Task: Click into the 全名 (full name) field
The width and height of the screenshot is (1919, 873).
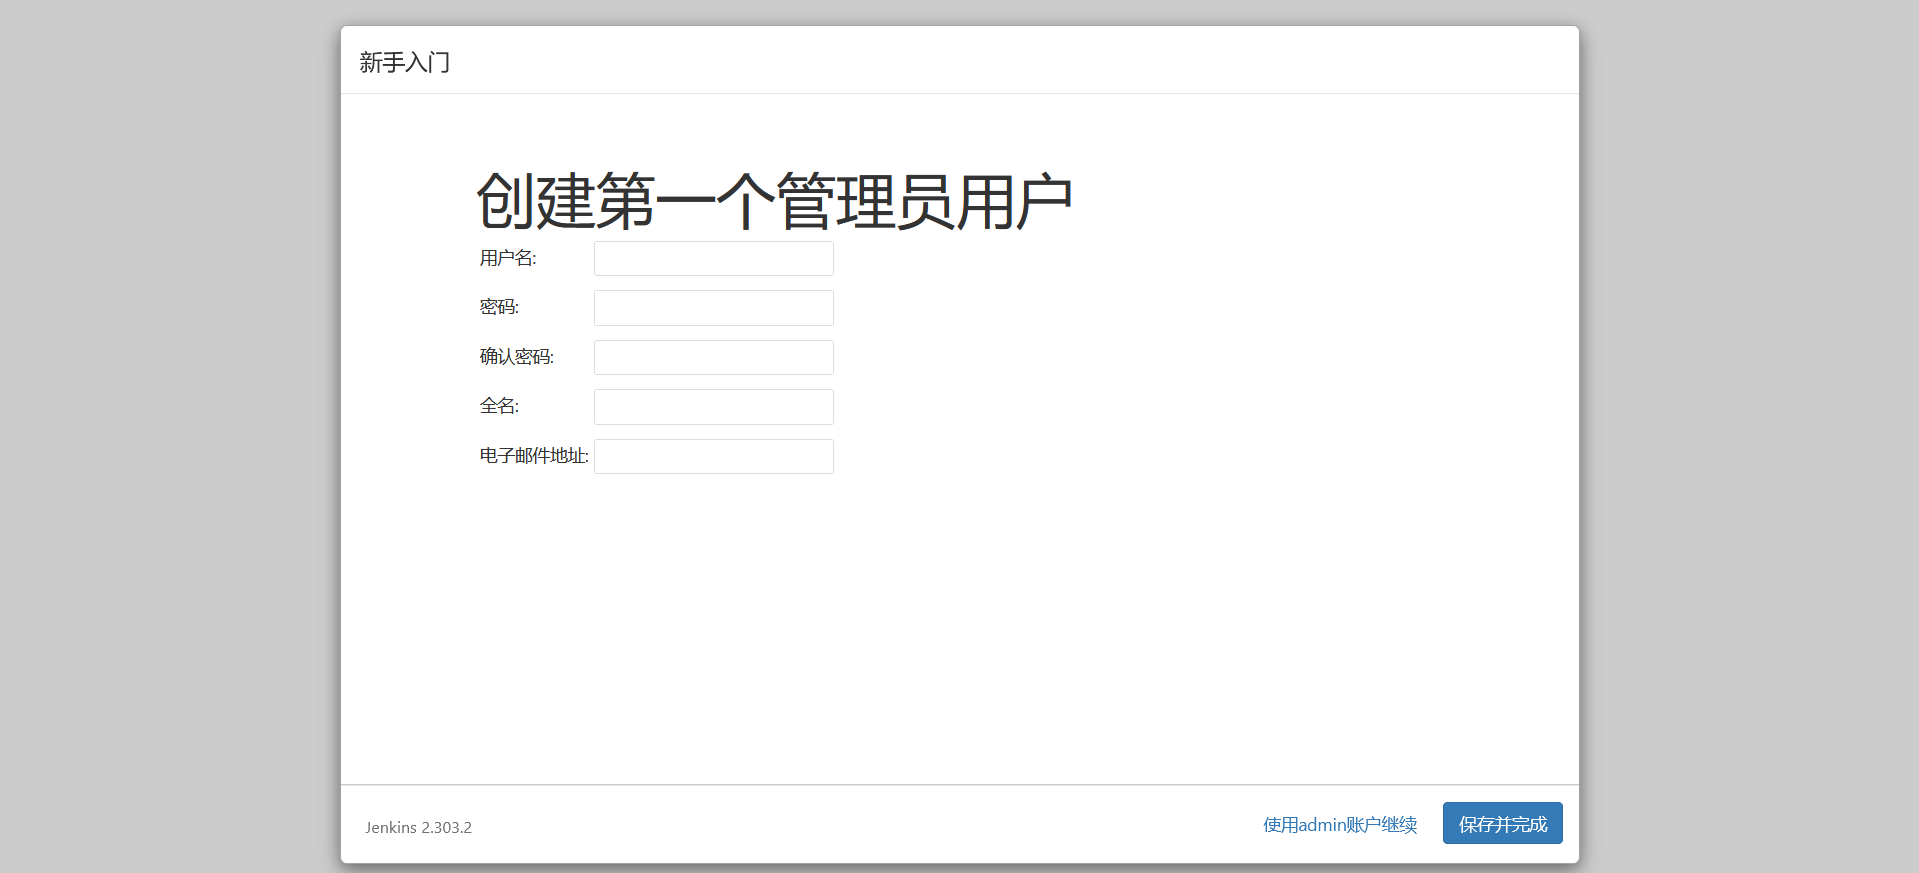Action: [713, 407]
